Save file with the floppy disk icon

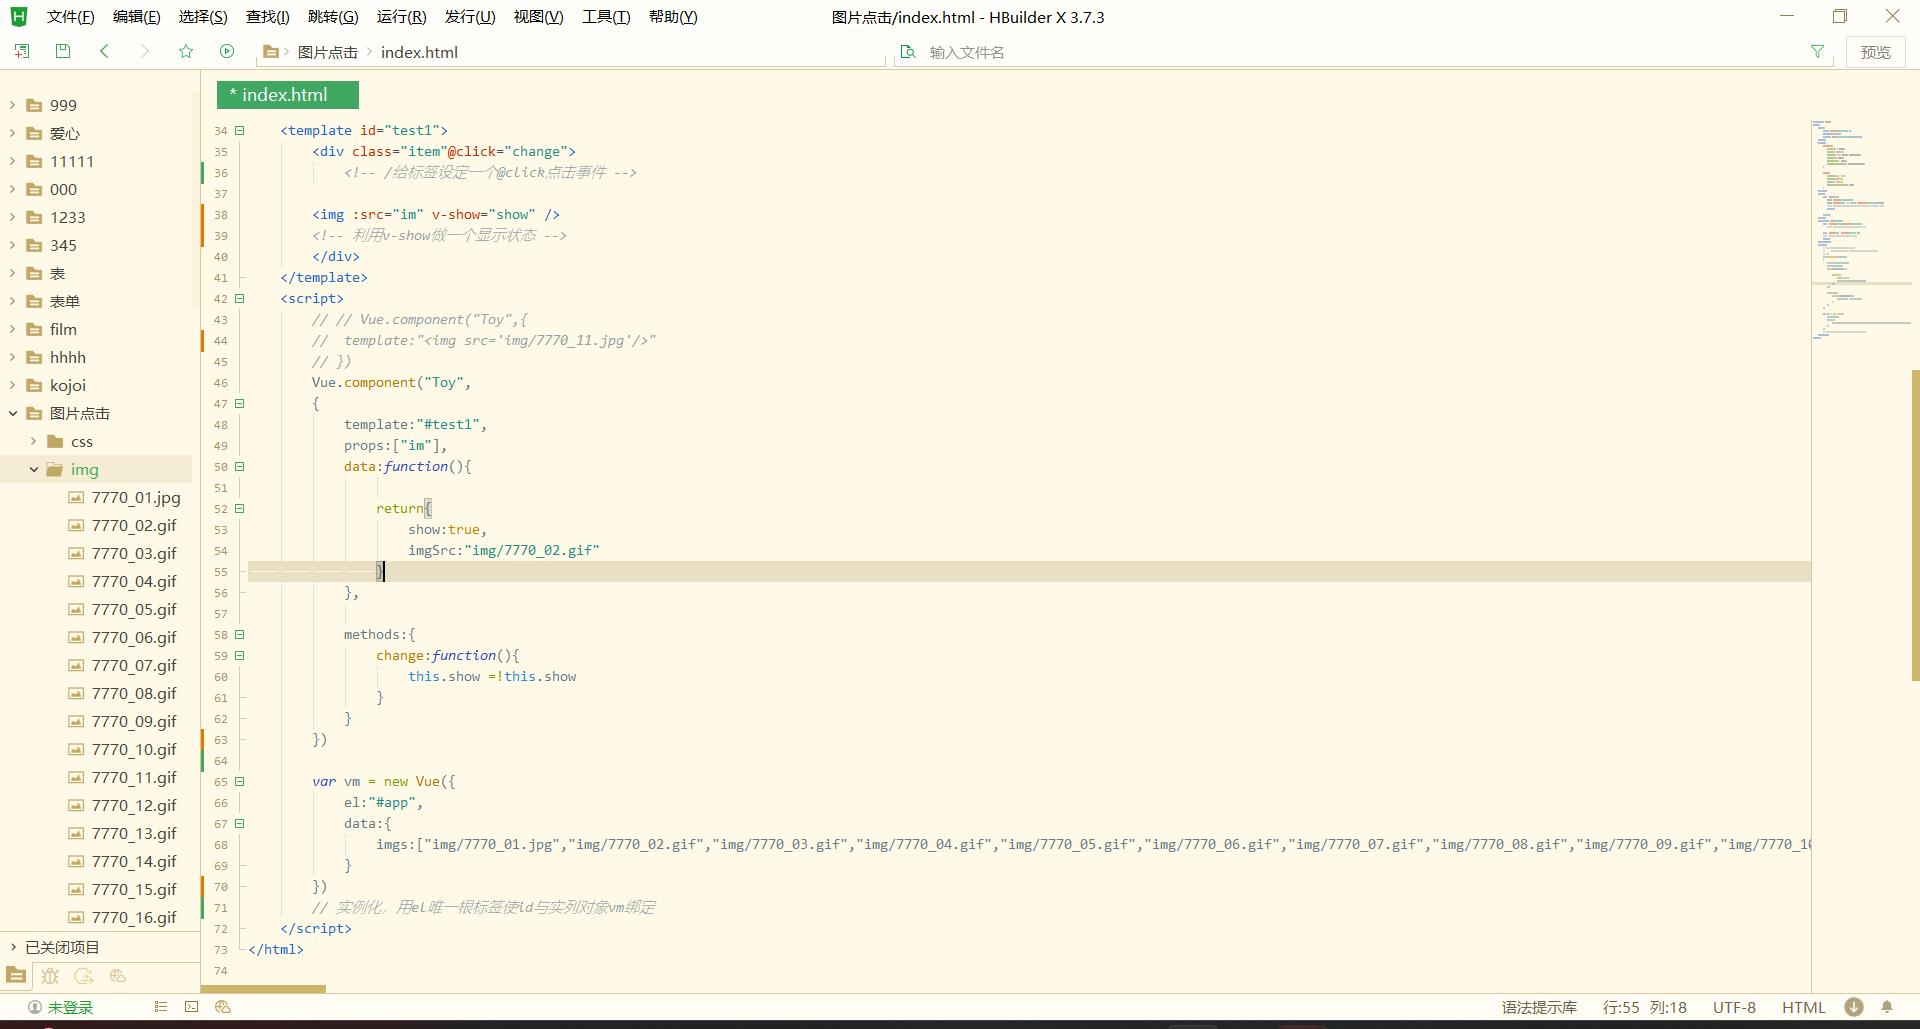coord(63,51)
